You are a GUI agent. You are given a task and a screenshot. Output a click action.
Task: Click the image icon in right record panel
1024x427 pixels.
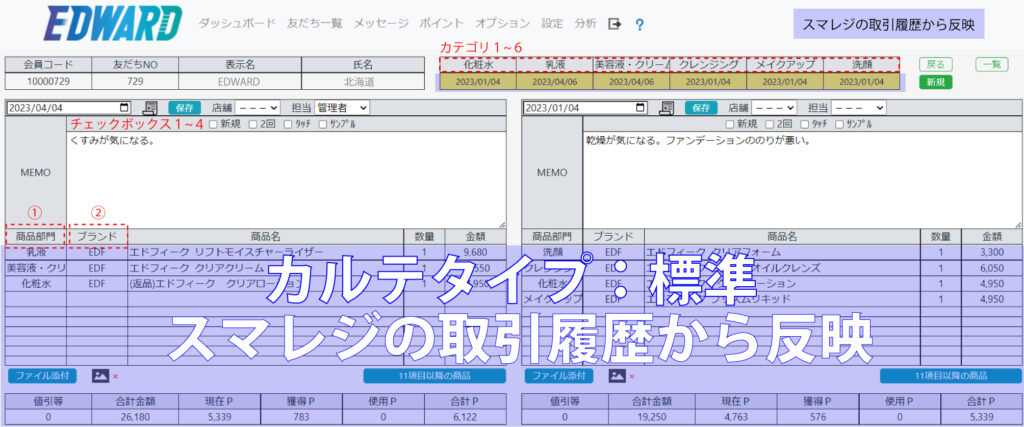coord(617,376)
